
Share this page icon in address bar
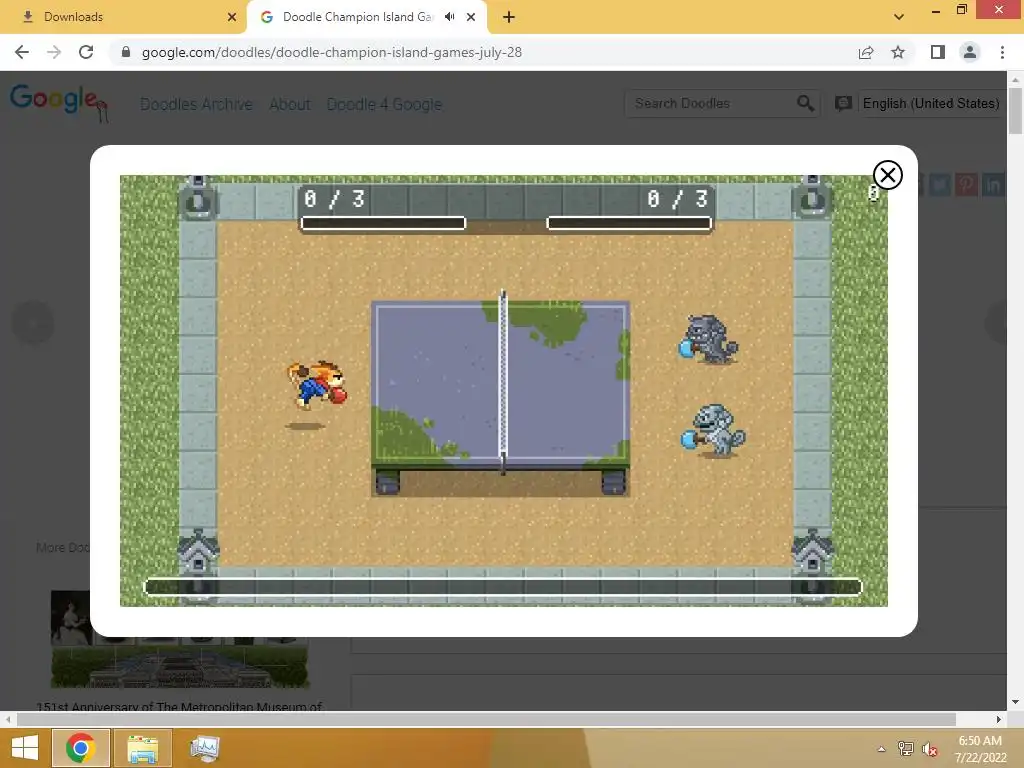click(866, 52)
